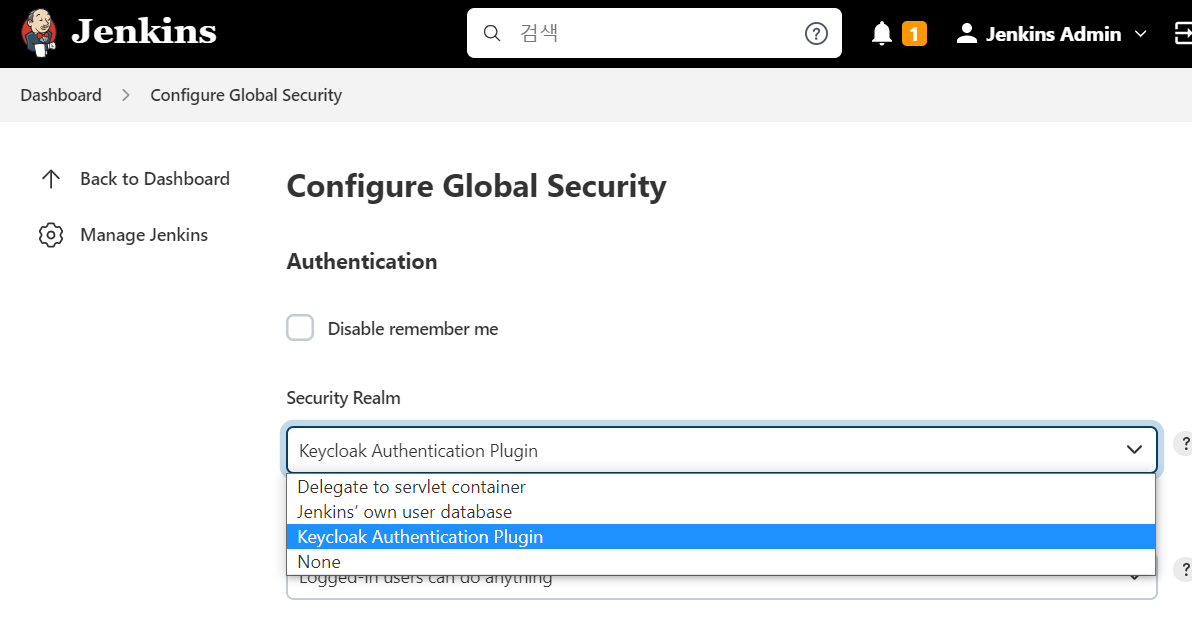The width and height of the screenshot is (1192, 624).
Task: Enable the Disable remember me checkbox
Action: pos(300,328)
